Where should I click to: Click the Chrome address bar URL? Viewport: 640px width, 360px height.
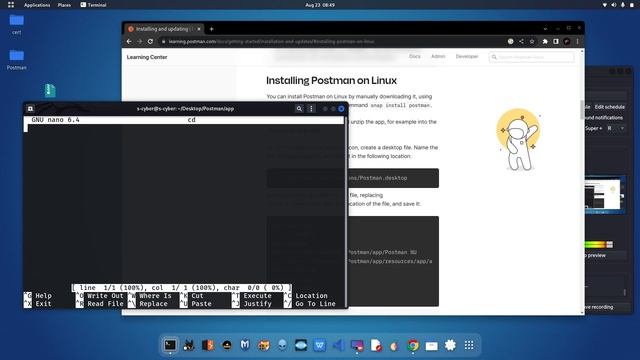pyautogui.click(x=271, y=41)
